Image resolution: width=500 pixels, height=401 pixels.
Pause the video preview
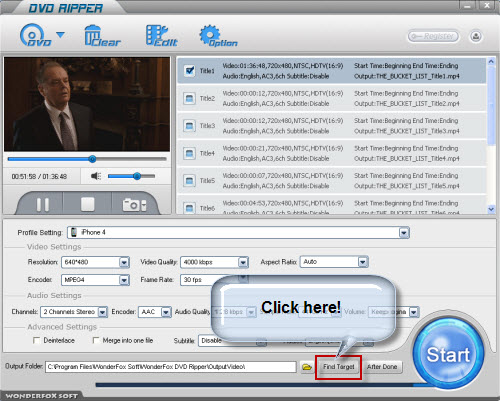point(43,205)
